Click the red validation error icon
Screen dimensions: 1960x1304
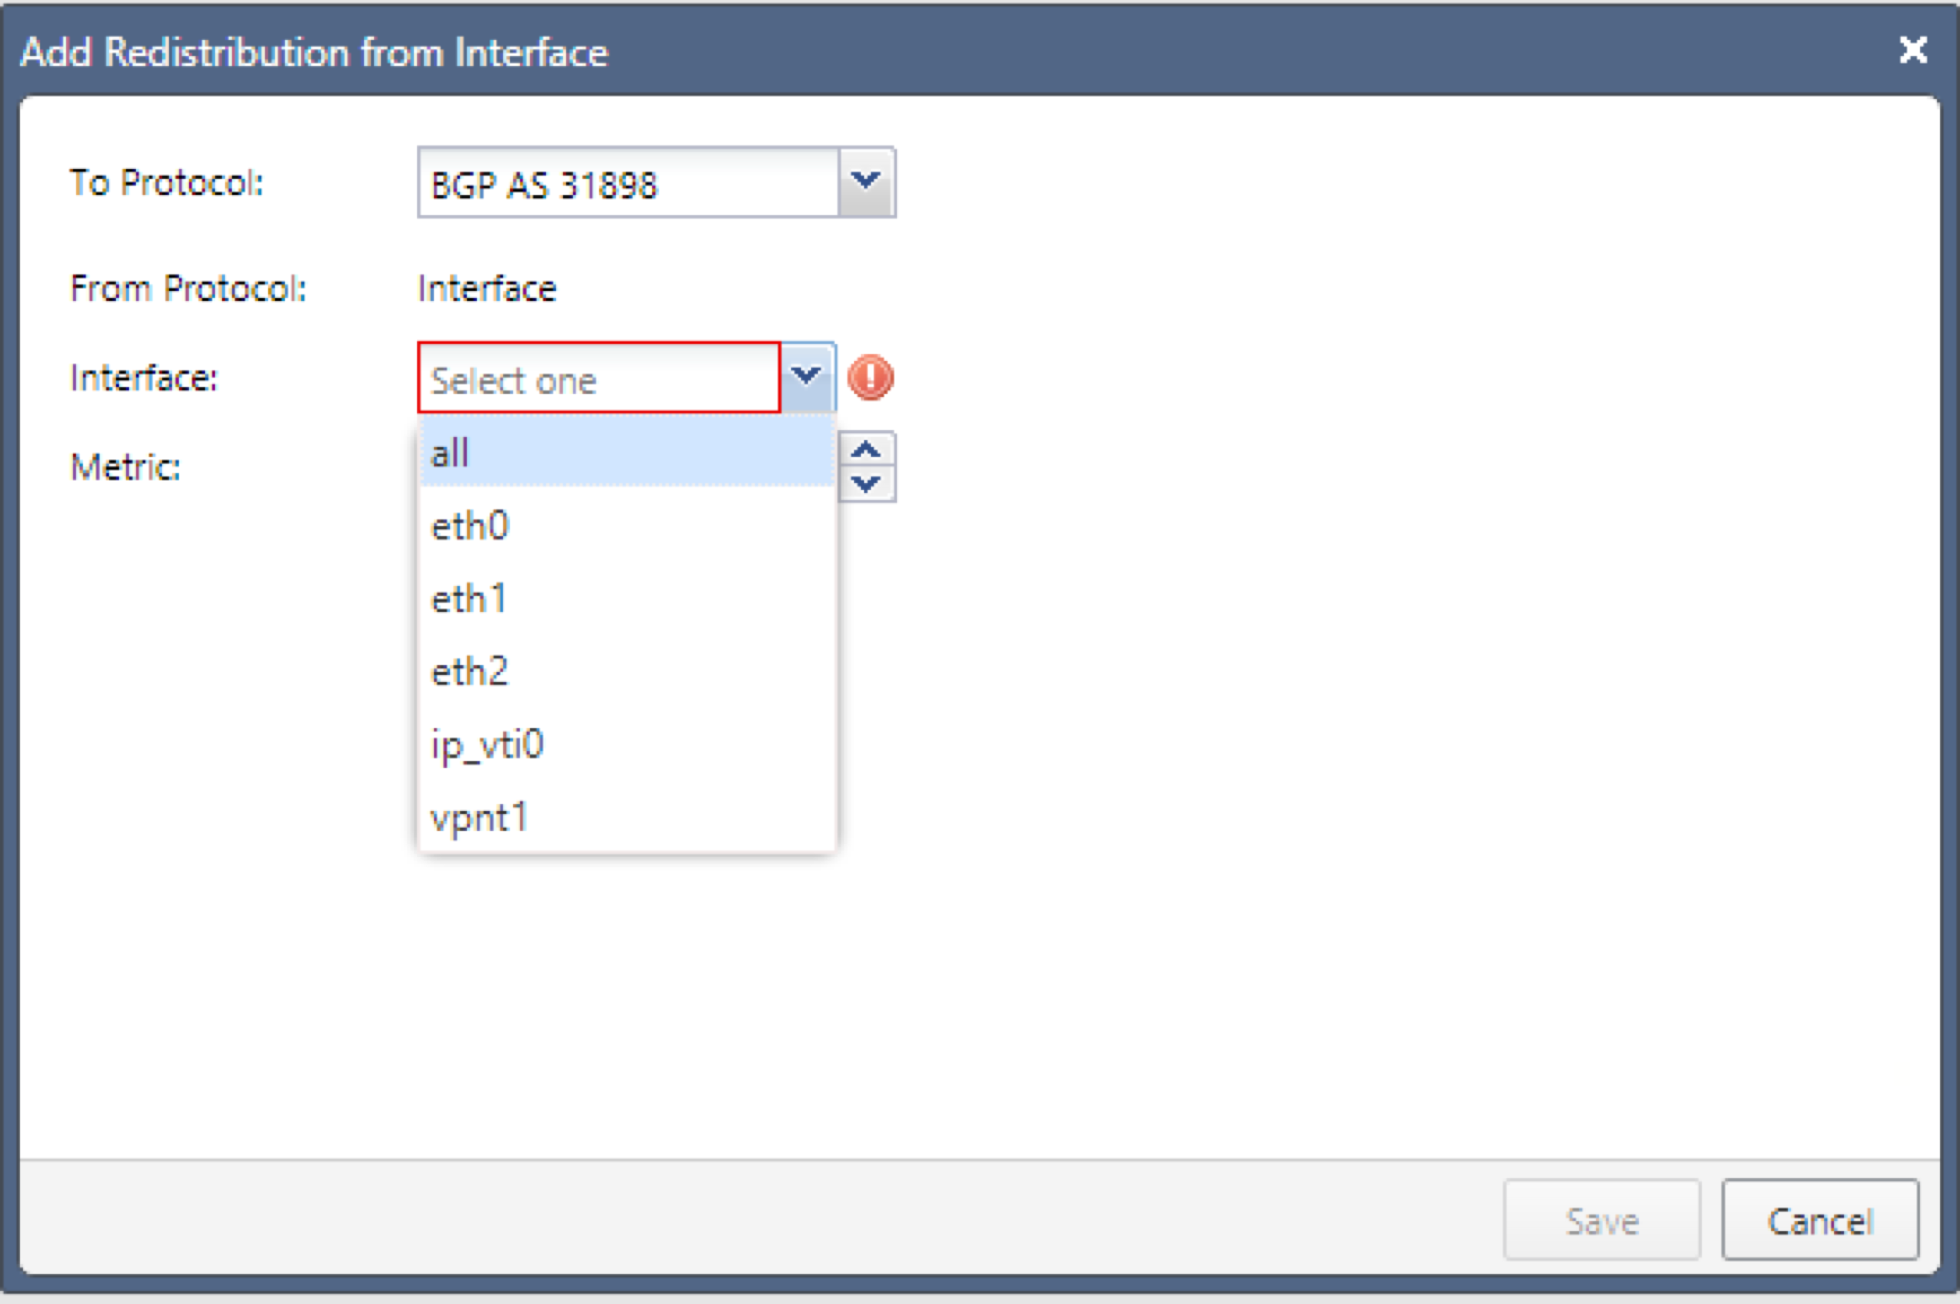[x=871, y=377]
